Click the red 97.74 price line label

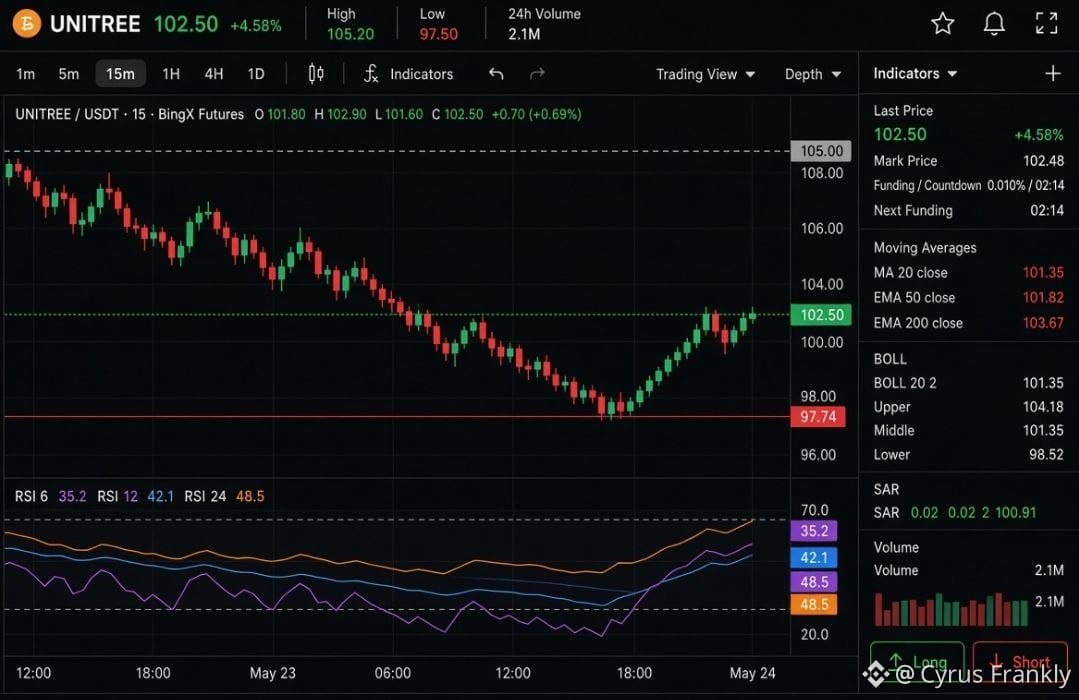[818, 416]
